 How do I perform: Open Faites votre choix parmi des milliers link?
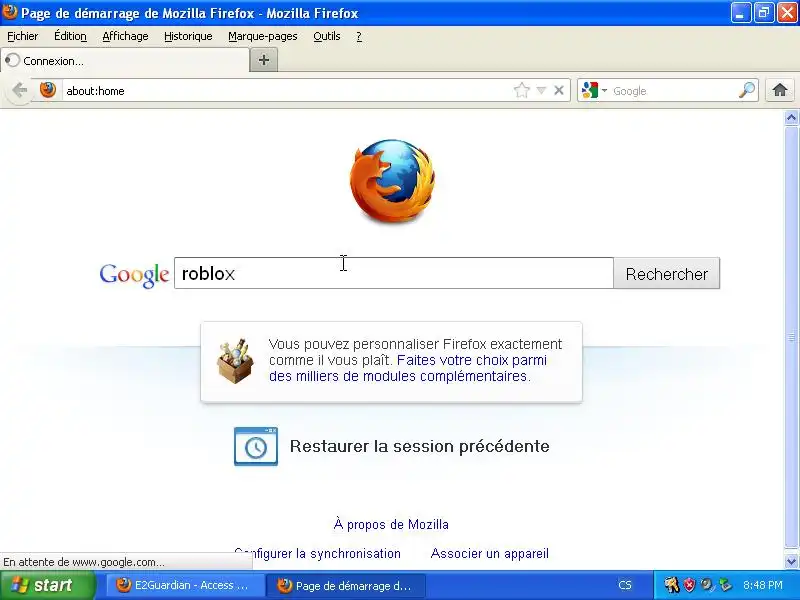pos(408,368)
